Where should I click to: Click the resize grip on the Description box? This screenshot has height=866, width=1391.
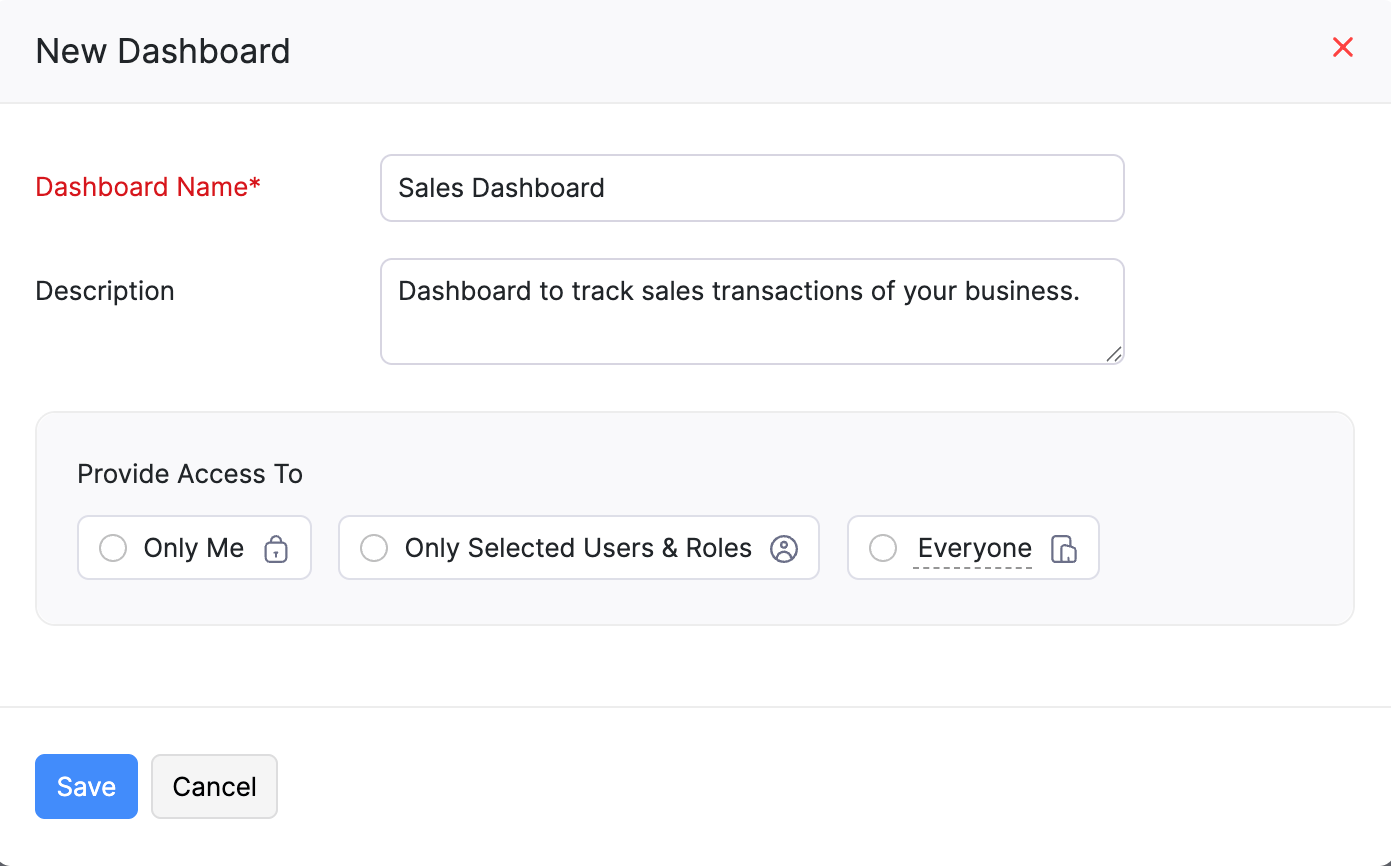tap(1113, 355)
